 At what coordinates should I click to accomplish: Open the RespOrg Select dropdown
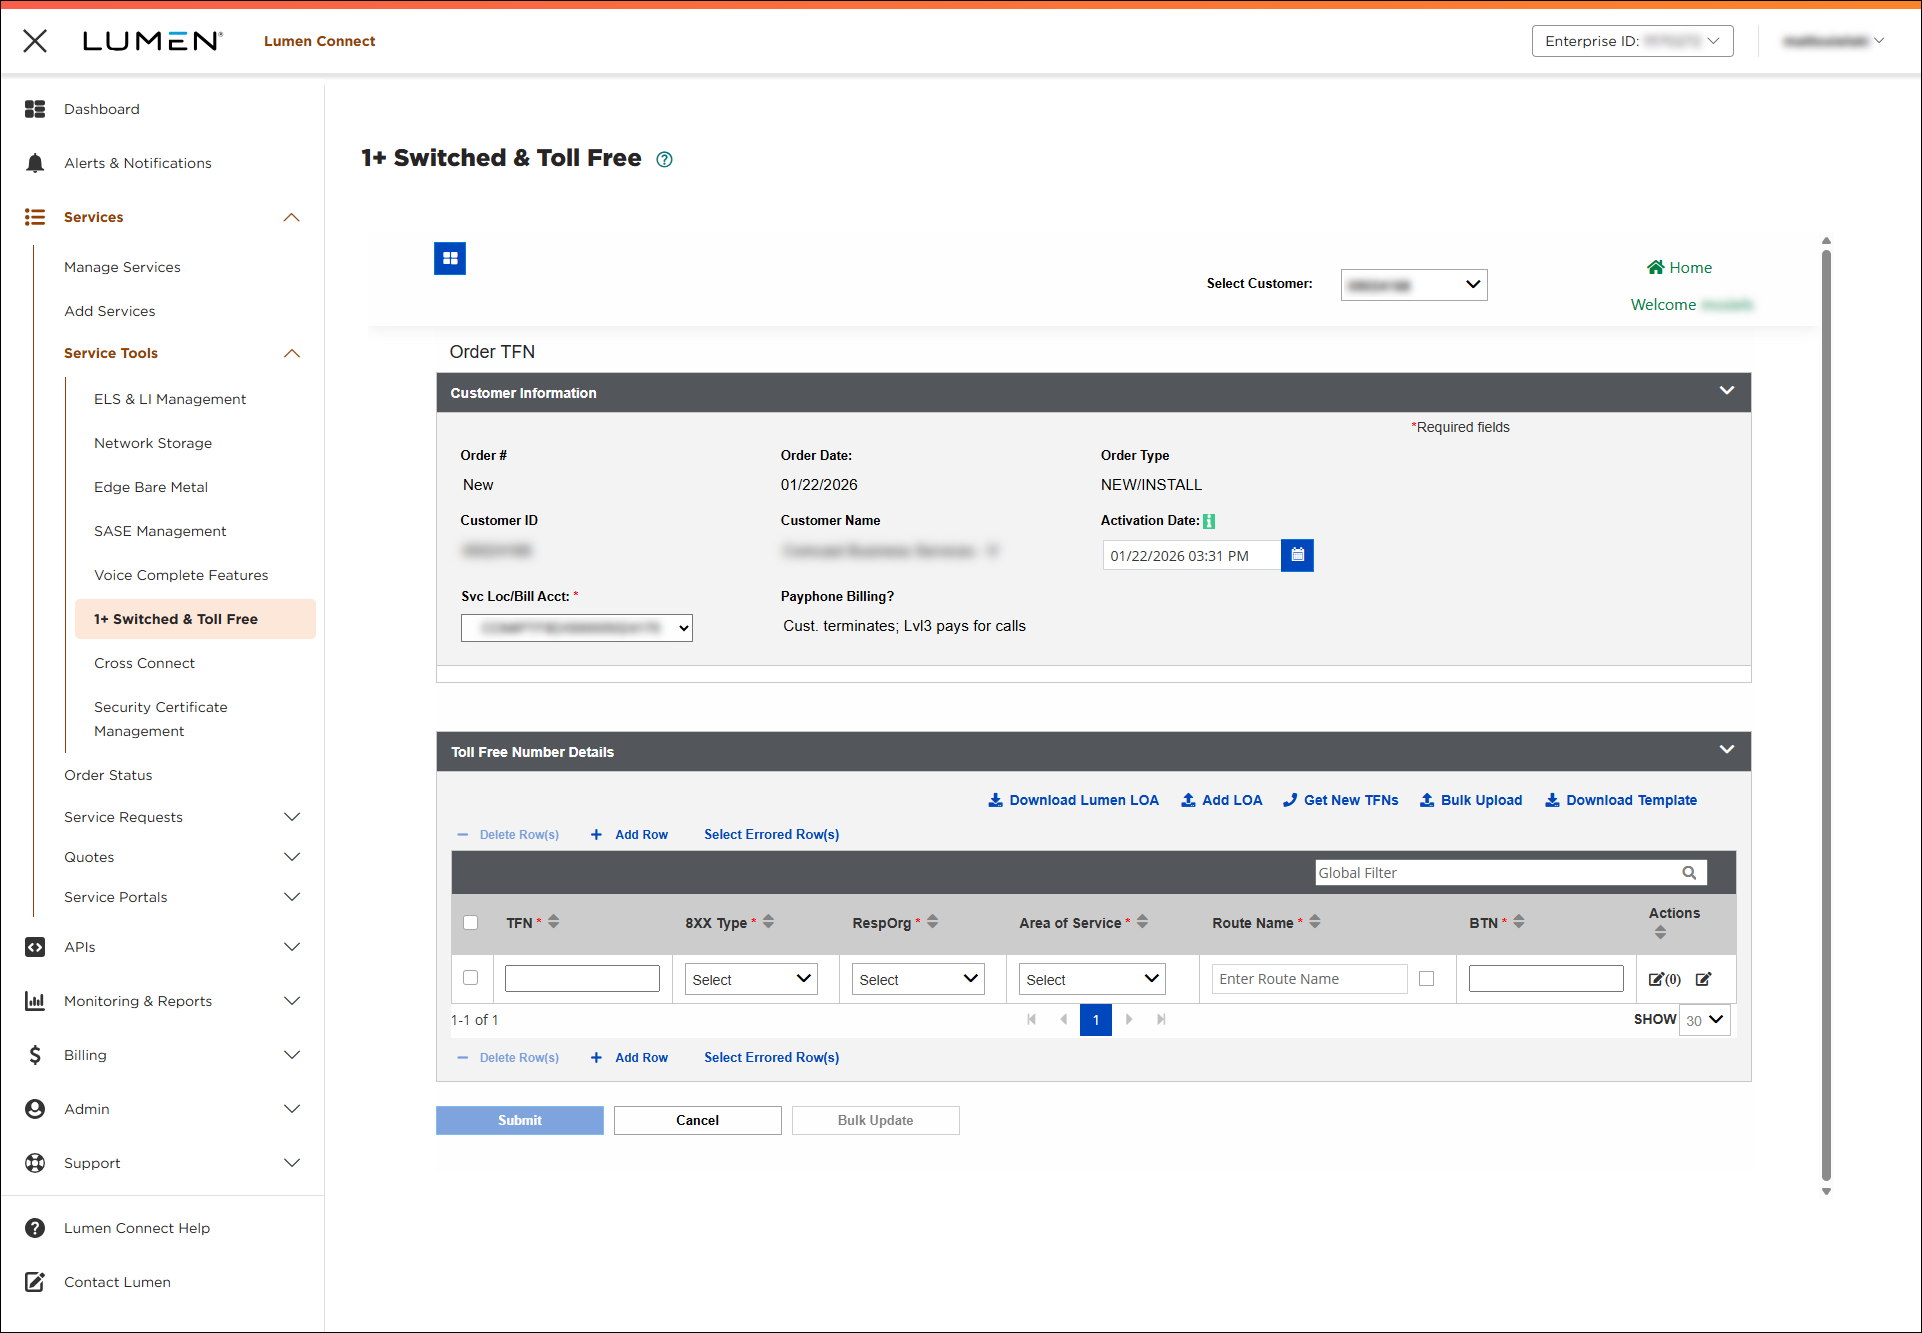pos(918,979)
